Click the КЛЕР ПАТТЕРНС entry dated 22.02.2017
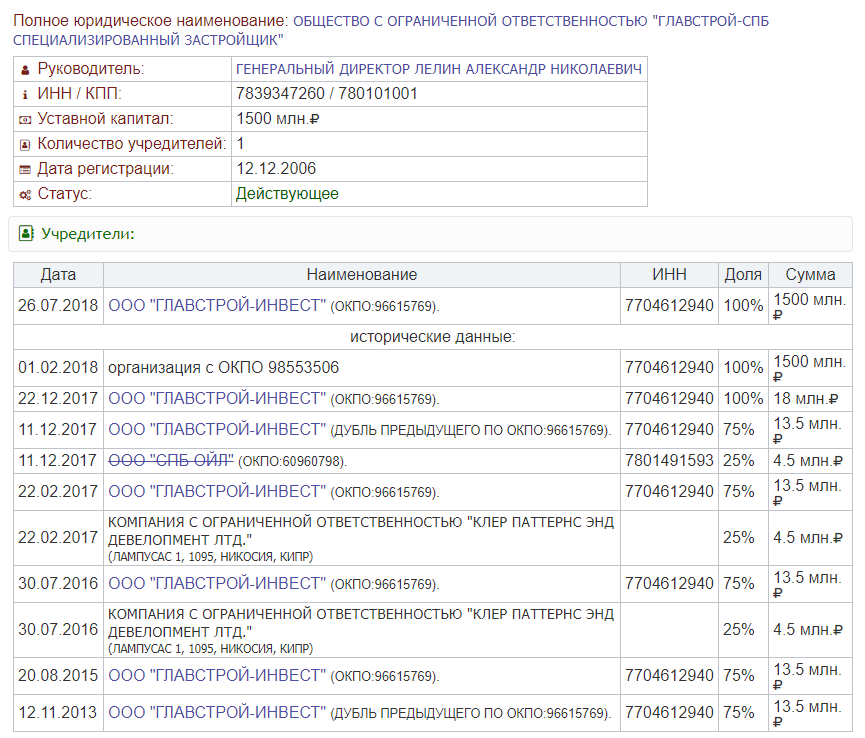 coord(361,538)
